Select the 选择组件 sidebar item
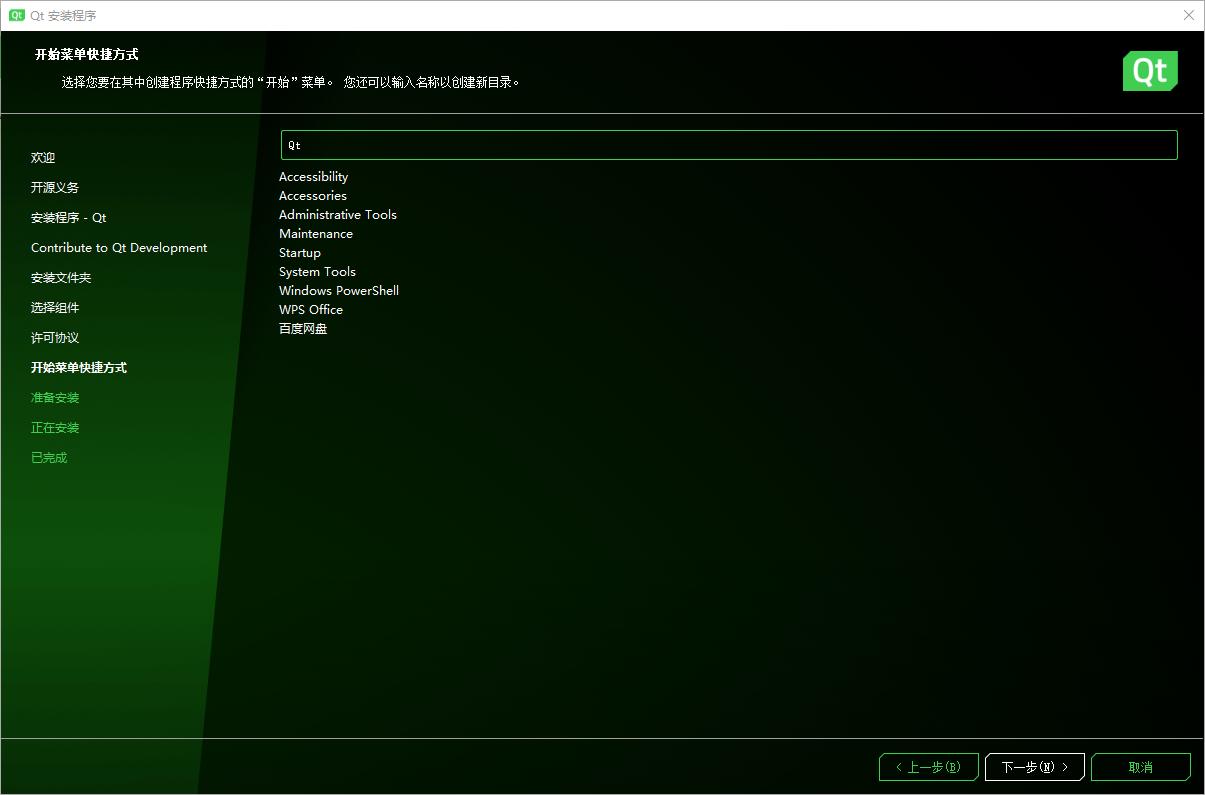 pyautogui.click(x=54, y=307)
